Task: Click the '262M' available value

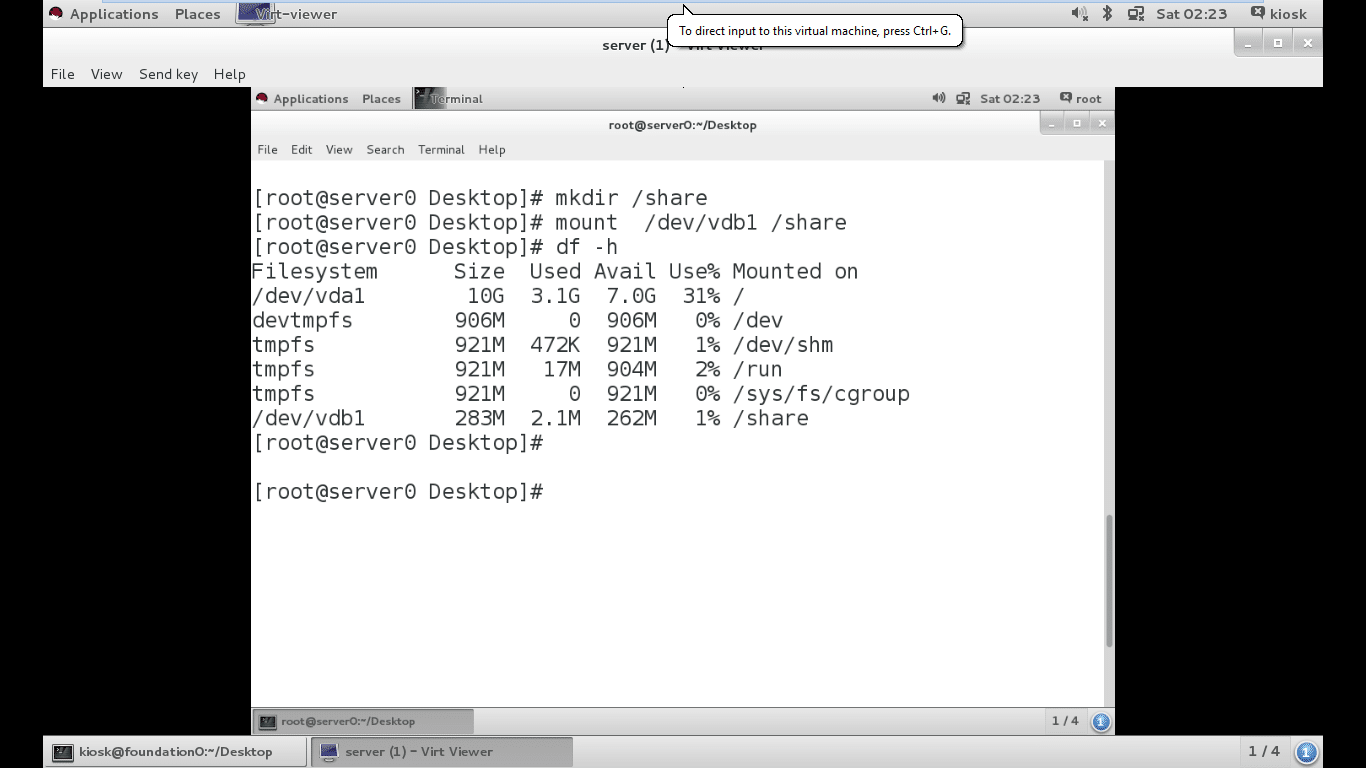Action: tap(631, 419)
